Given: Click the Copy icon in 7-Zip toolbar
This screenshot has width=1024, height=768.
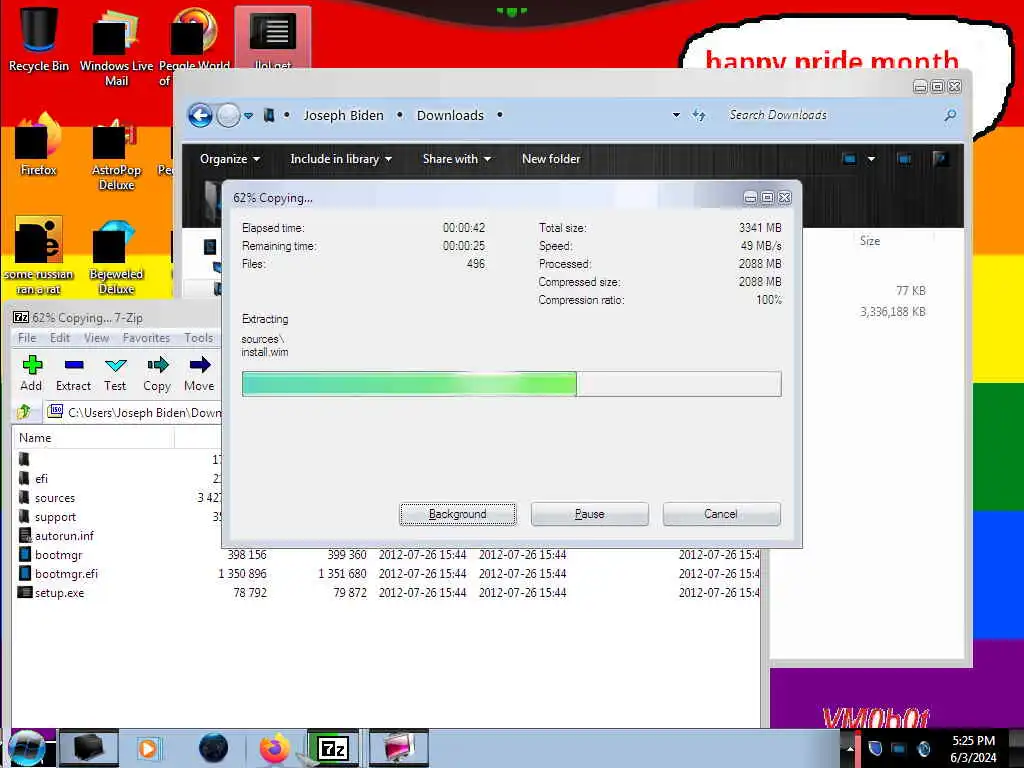Looking at the screenshot, I should point(157,373).
